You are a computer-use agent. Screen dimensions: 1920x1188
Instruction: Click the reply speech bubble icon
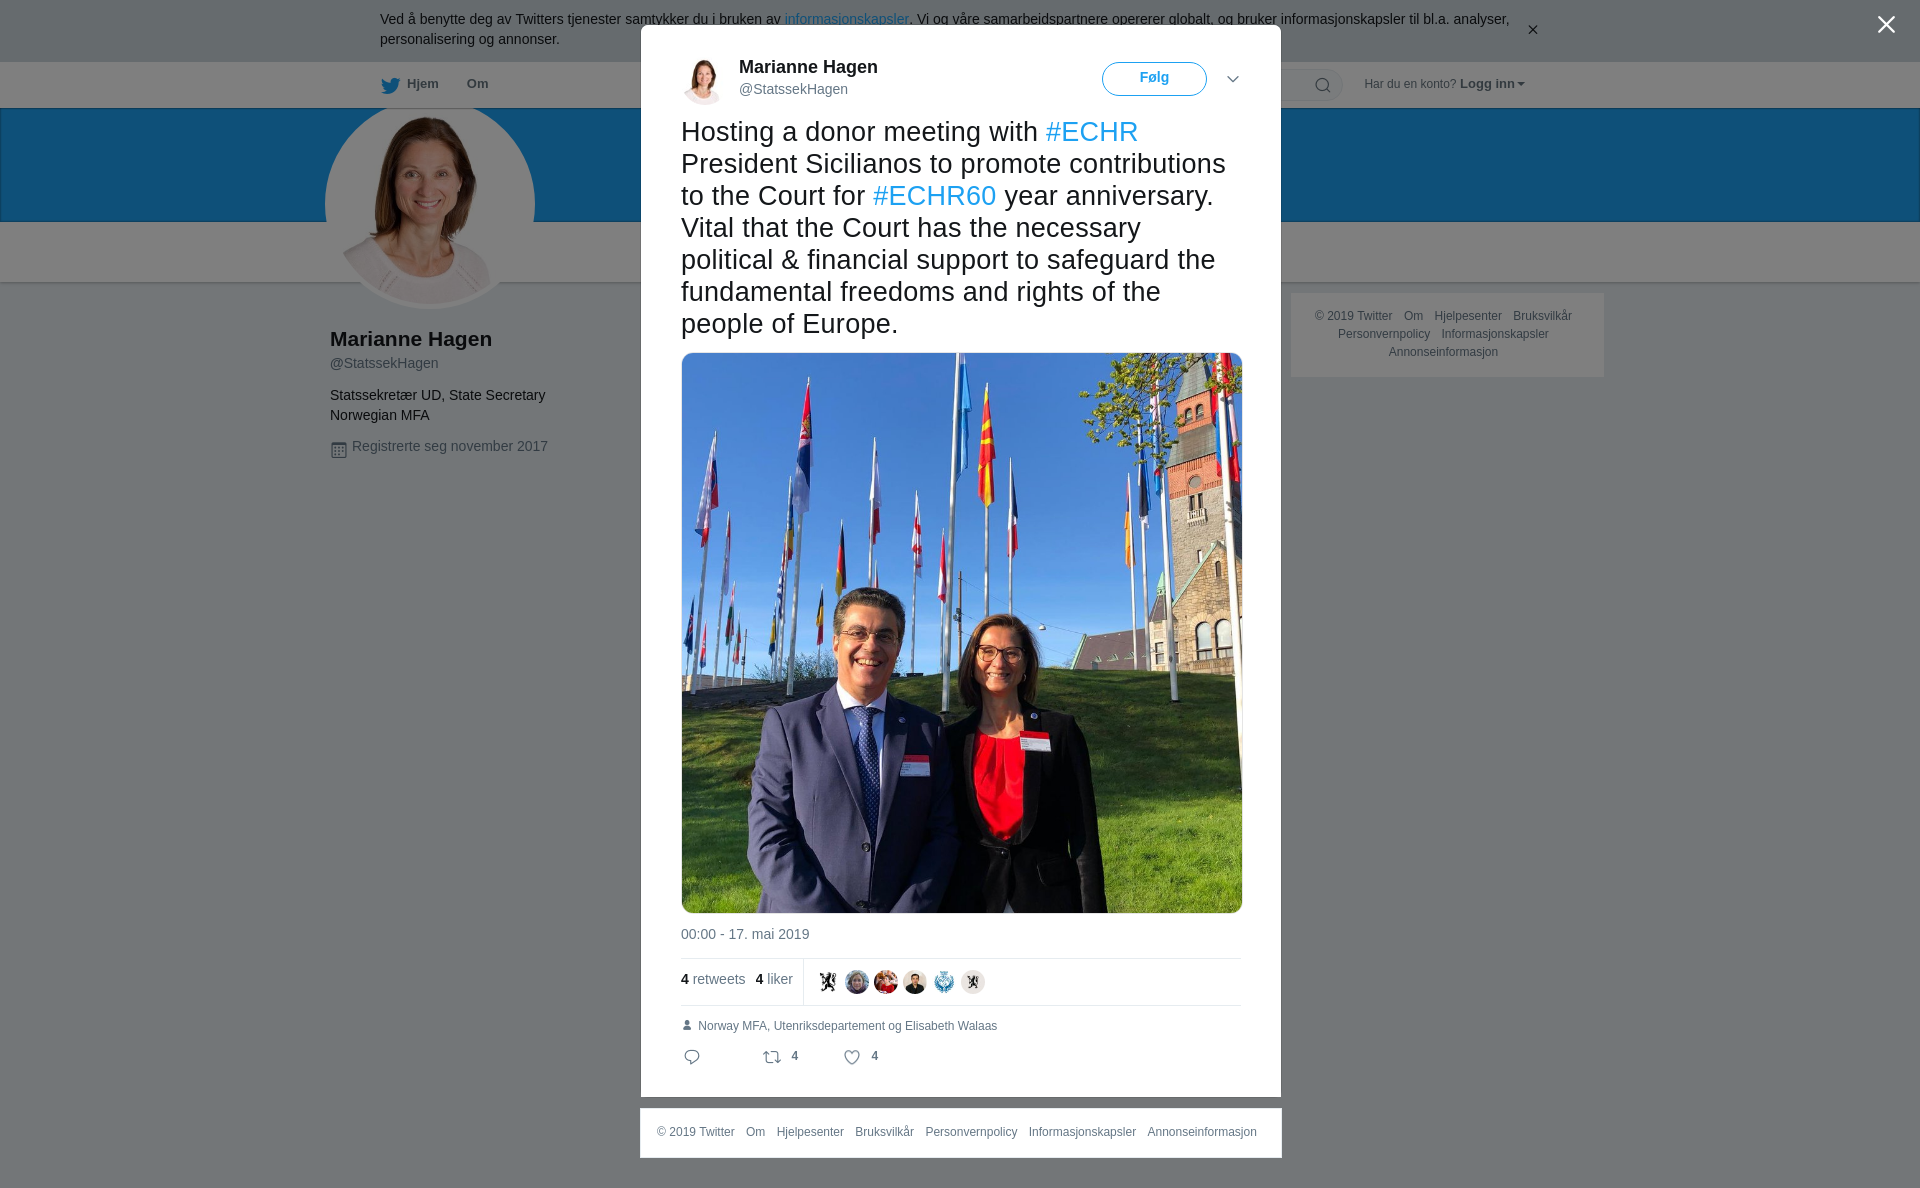pos(692,1057)
